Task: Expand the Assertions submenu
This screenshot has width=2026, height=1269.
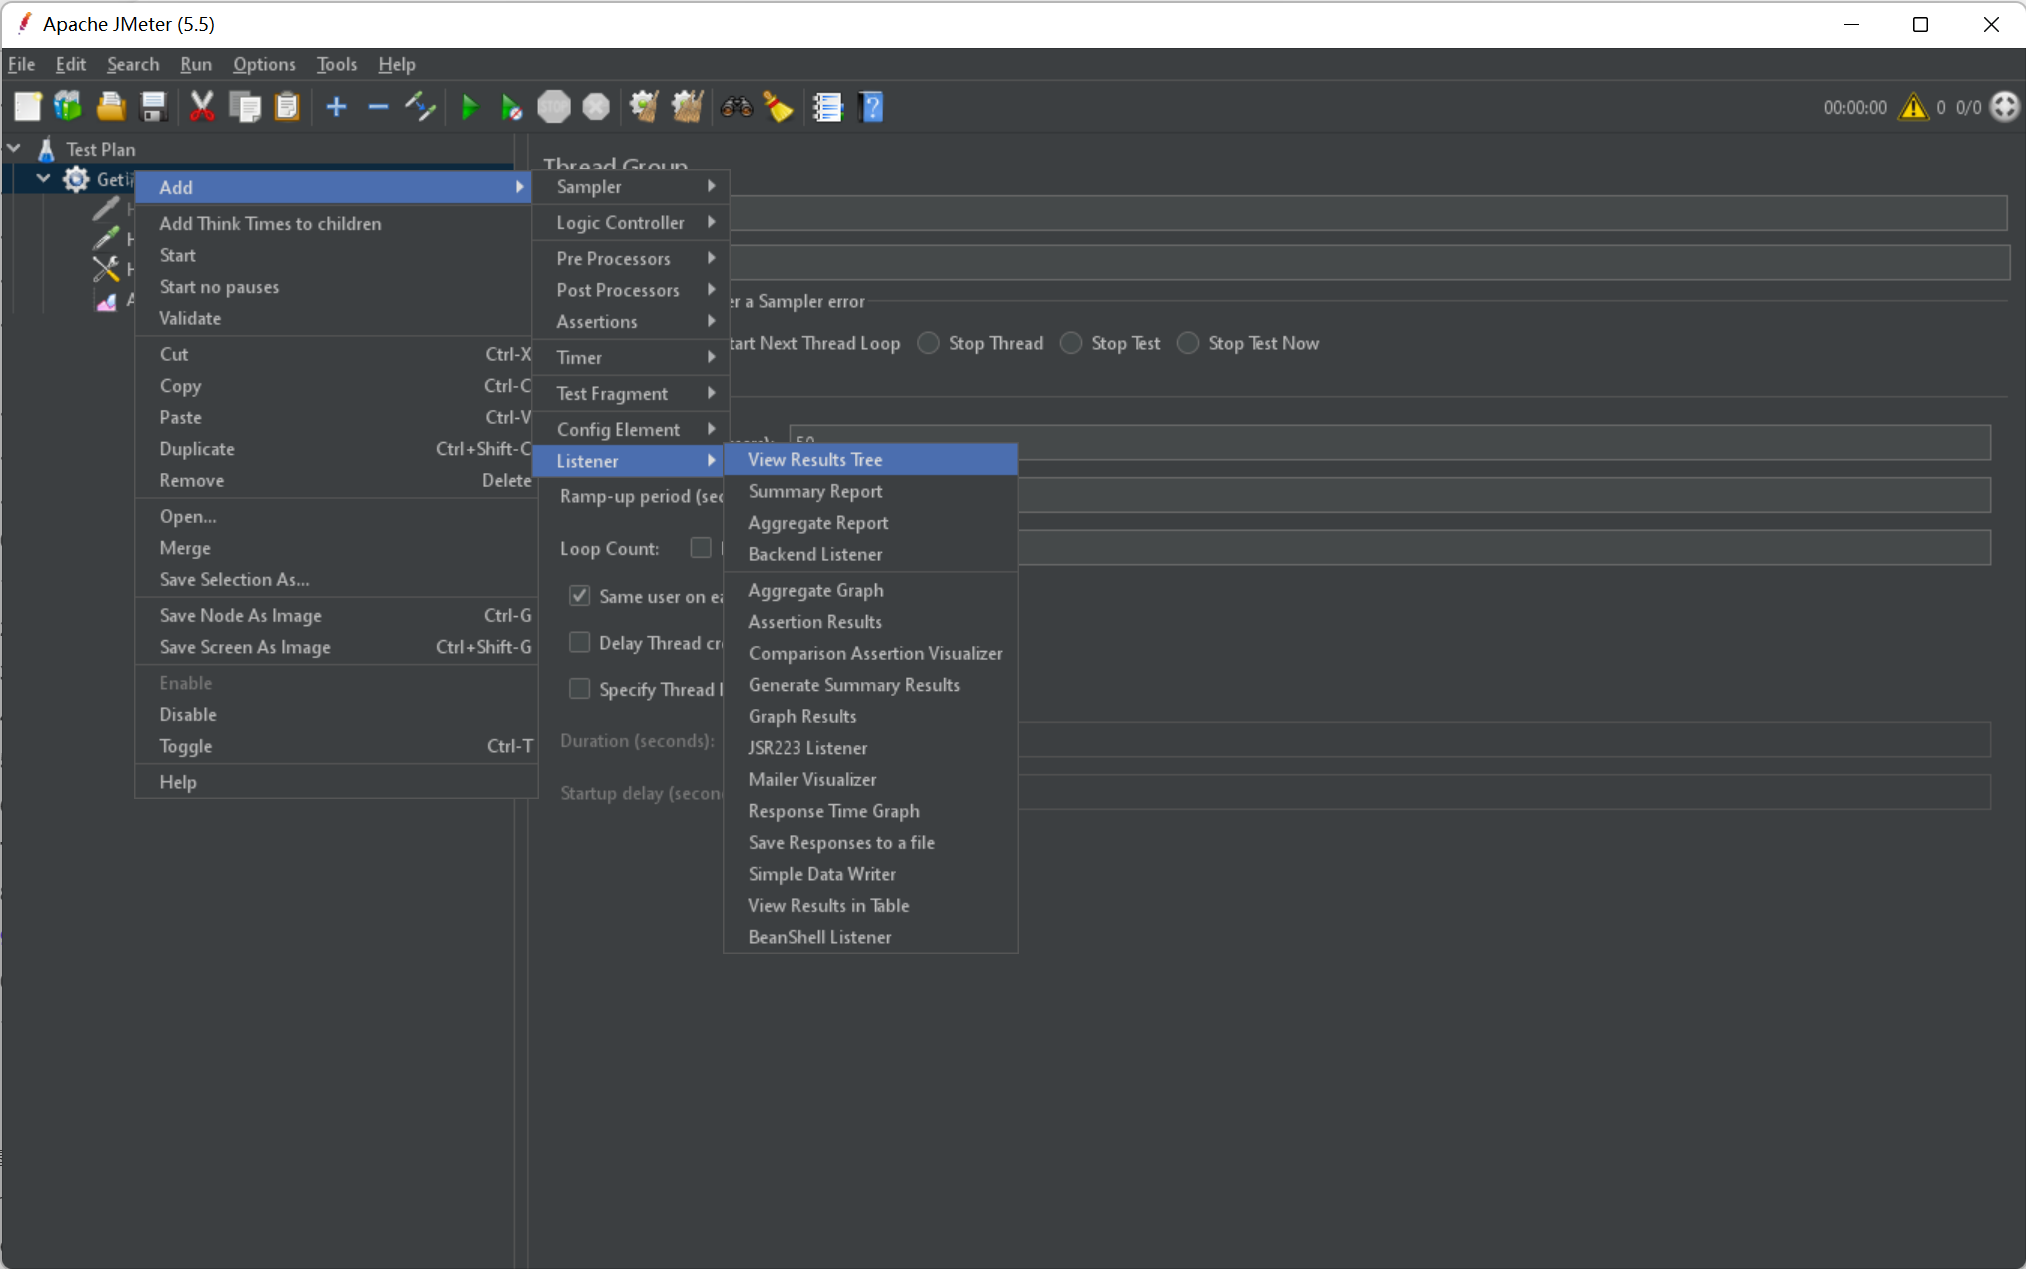Action: tap(631, 322)
